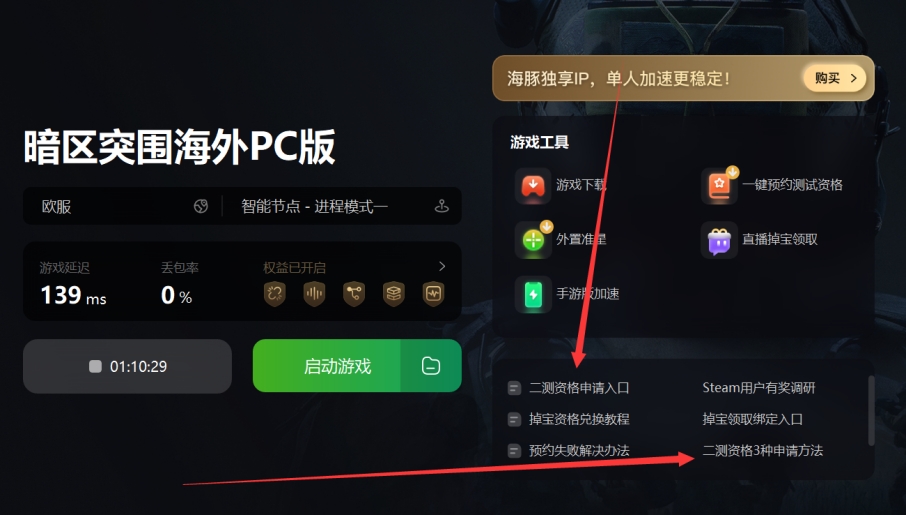This screenshot has width=906, height=515.
Task: Open the Steam用户有奖调研 link
Action: [x=759, y=388]
